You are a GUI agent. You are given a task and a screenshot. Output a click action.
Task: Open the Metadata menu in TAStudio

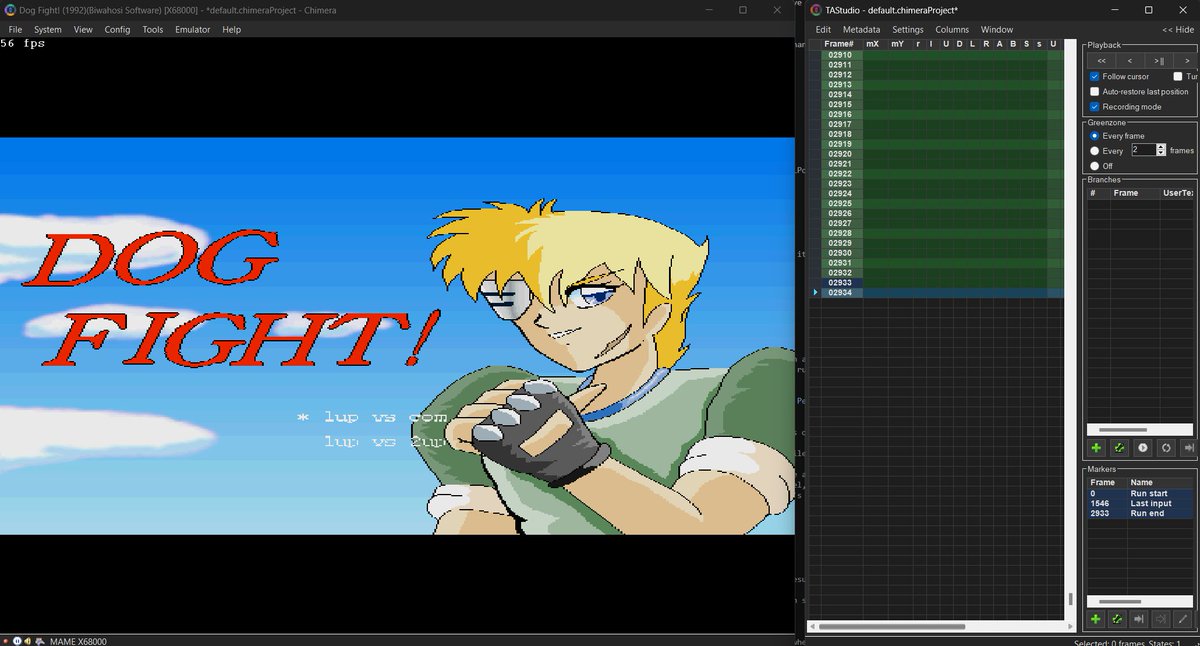click(861, 30)
